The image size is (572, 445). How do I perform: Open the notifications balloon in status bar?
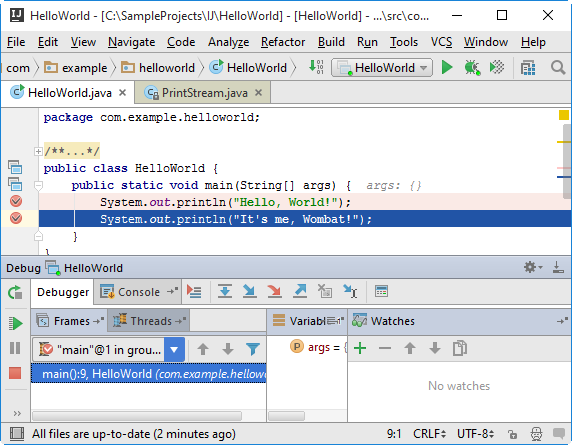pos(559,434)
